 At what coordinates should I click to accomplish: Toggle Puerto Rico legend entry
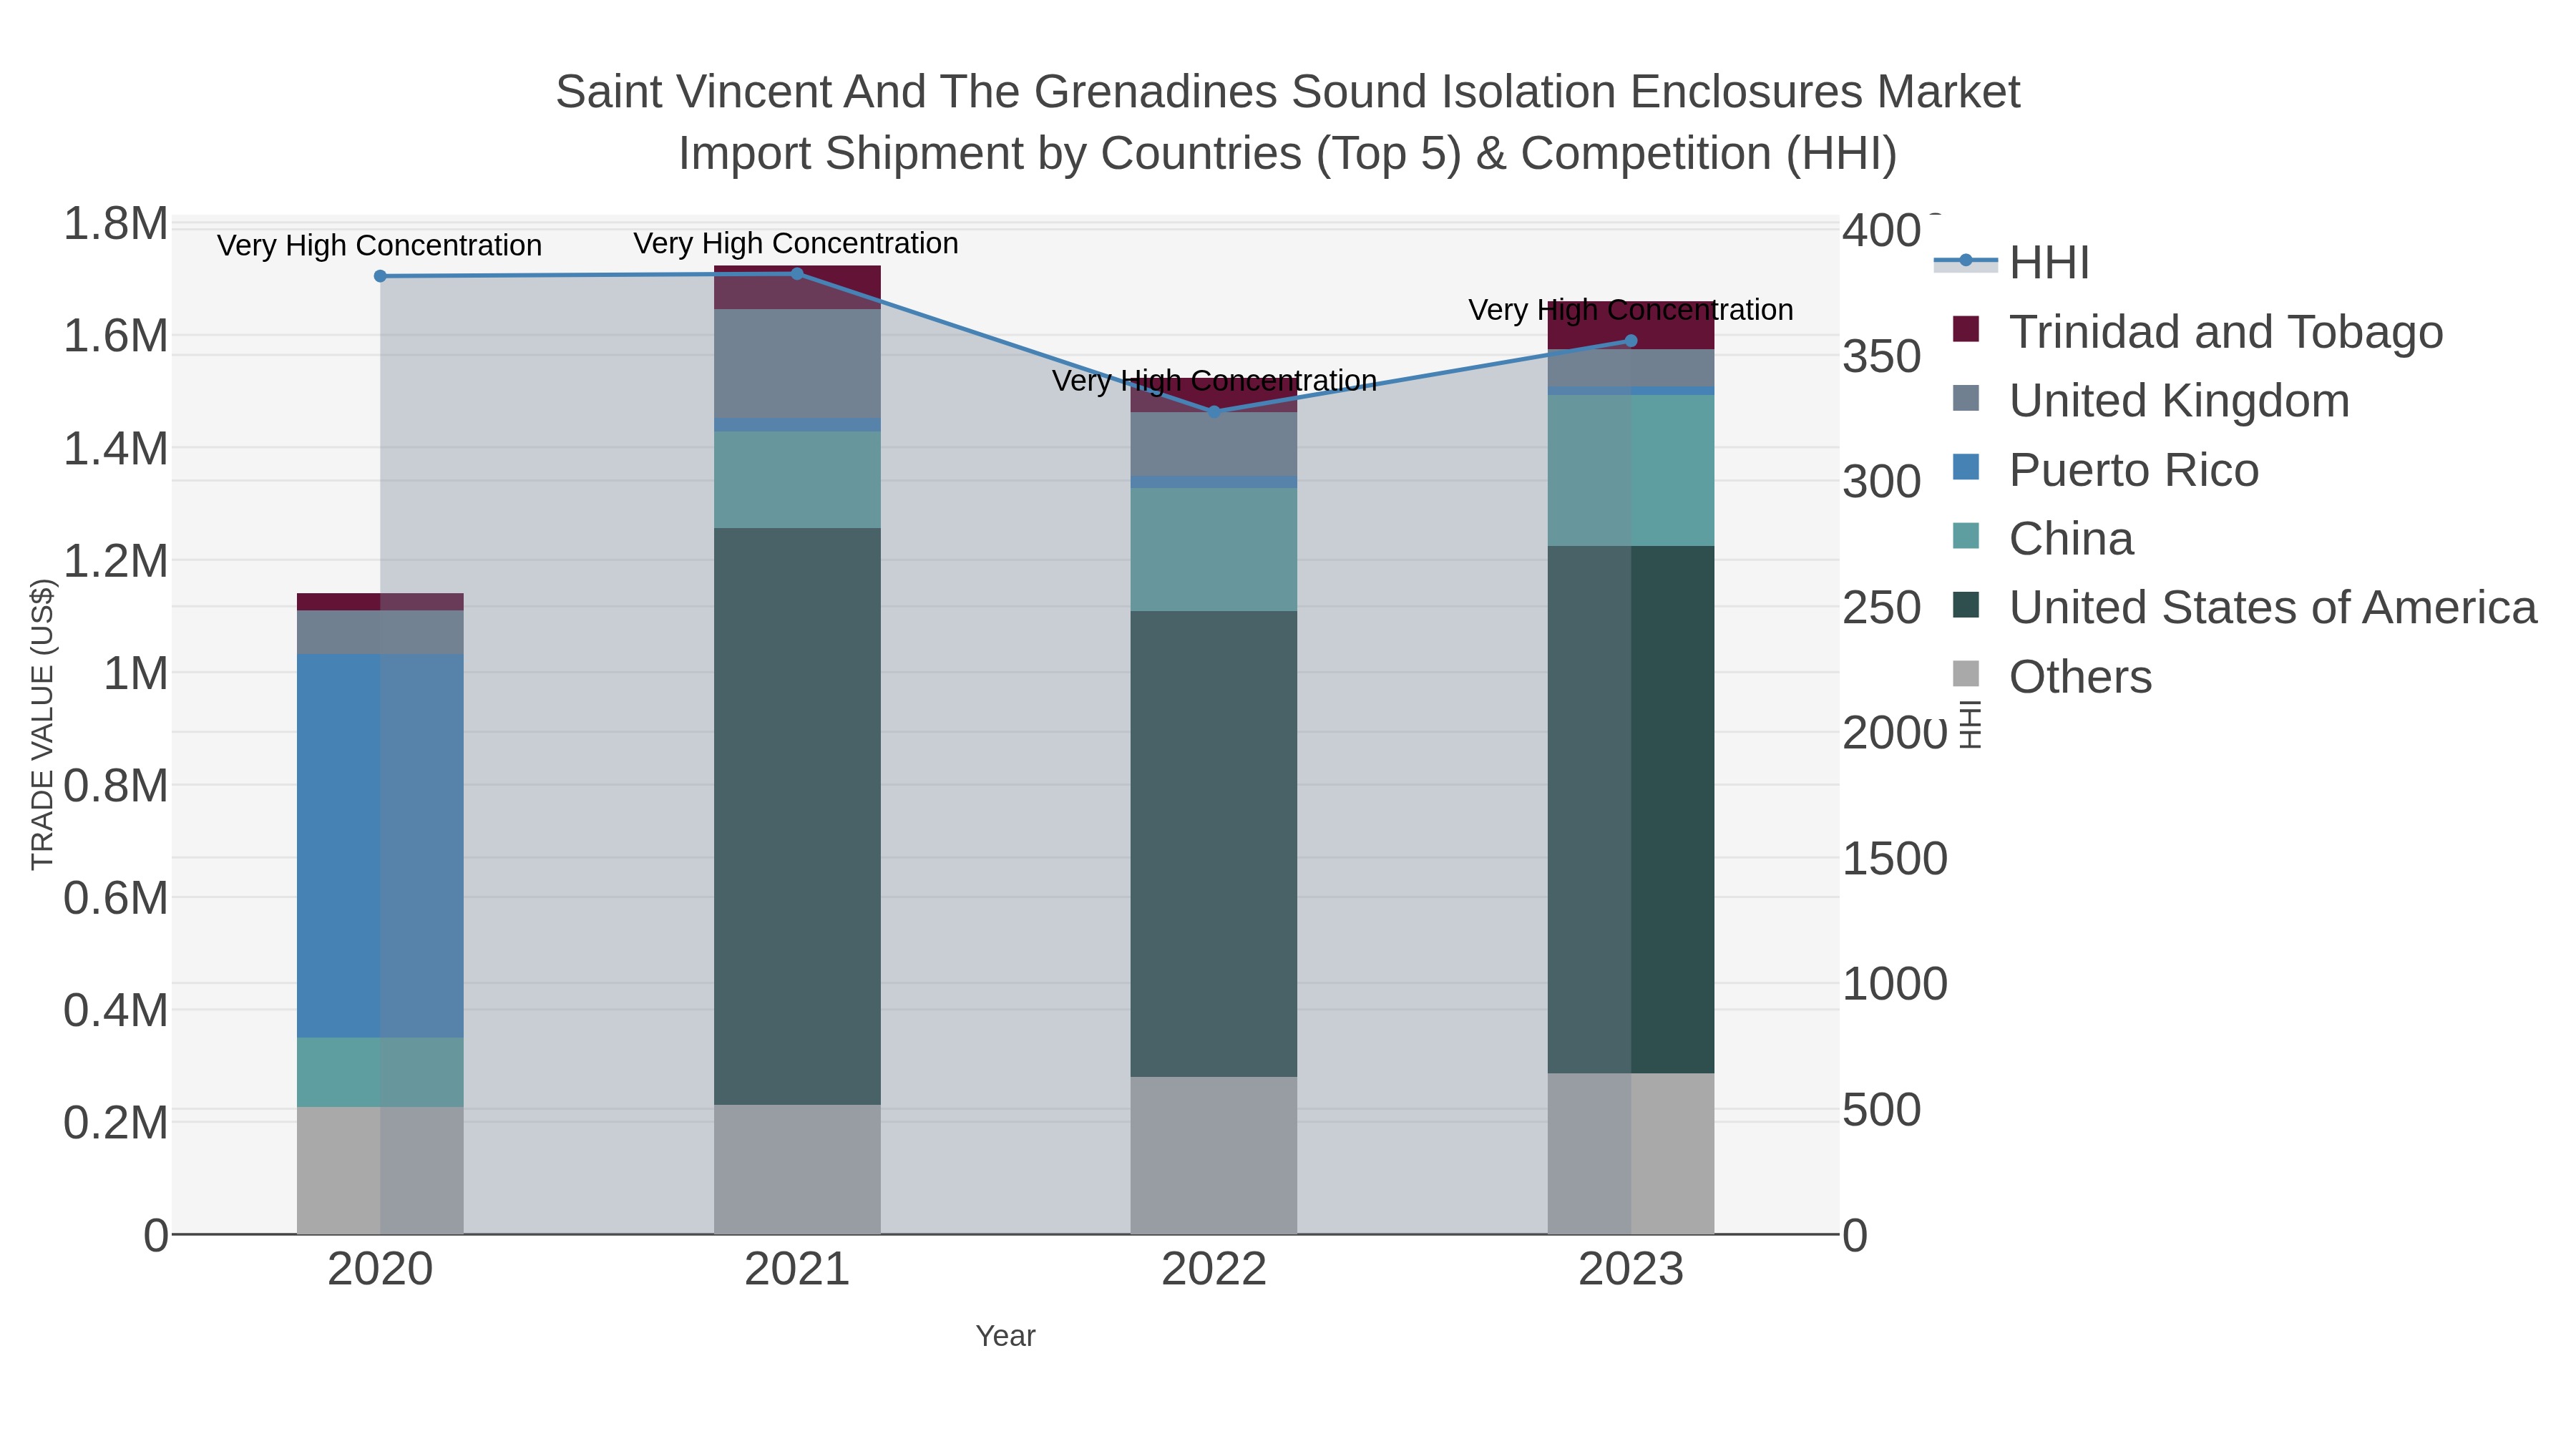pyautogui.click(x=2105, y=470)
